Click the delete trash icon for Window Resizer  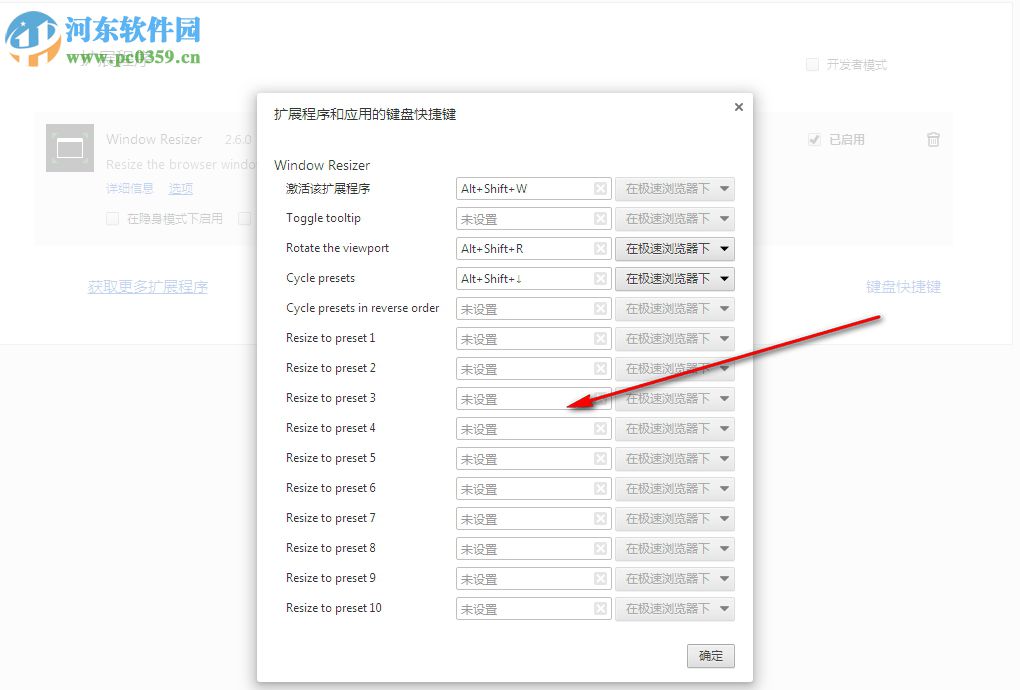(933, 140)
